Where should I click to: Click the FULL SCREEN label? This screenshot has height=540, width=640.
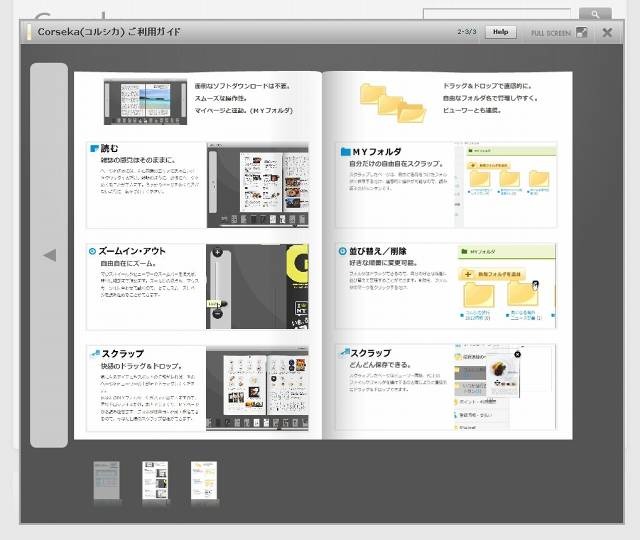click(x=550, y=33)
